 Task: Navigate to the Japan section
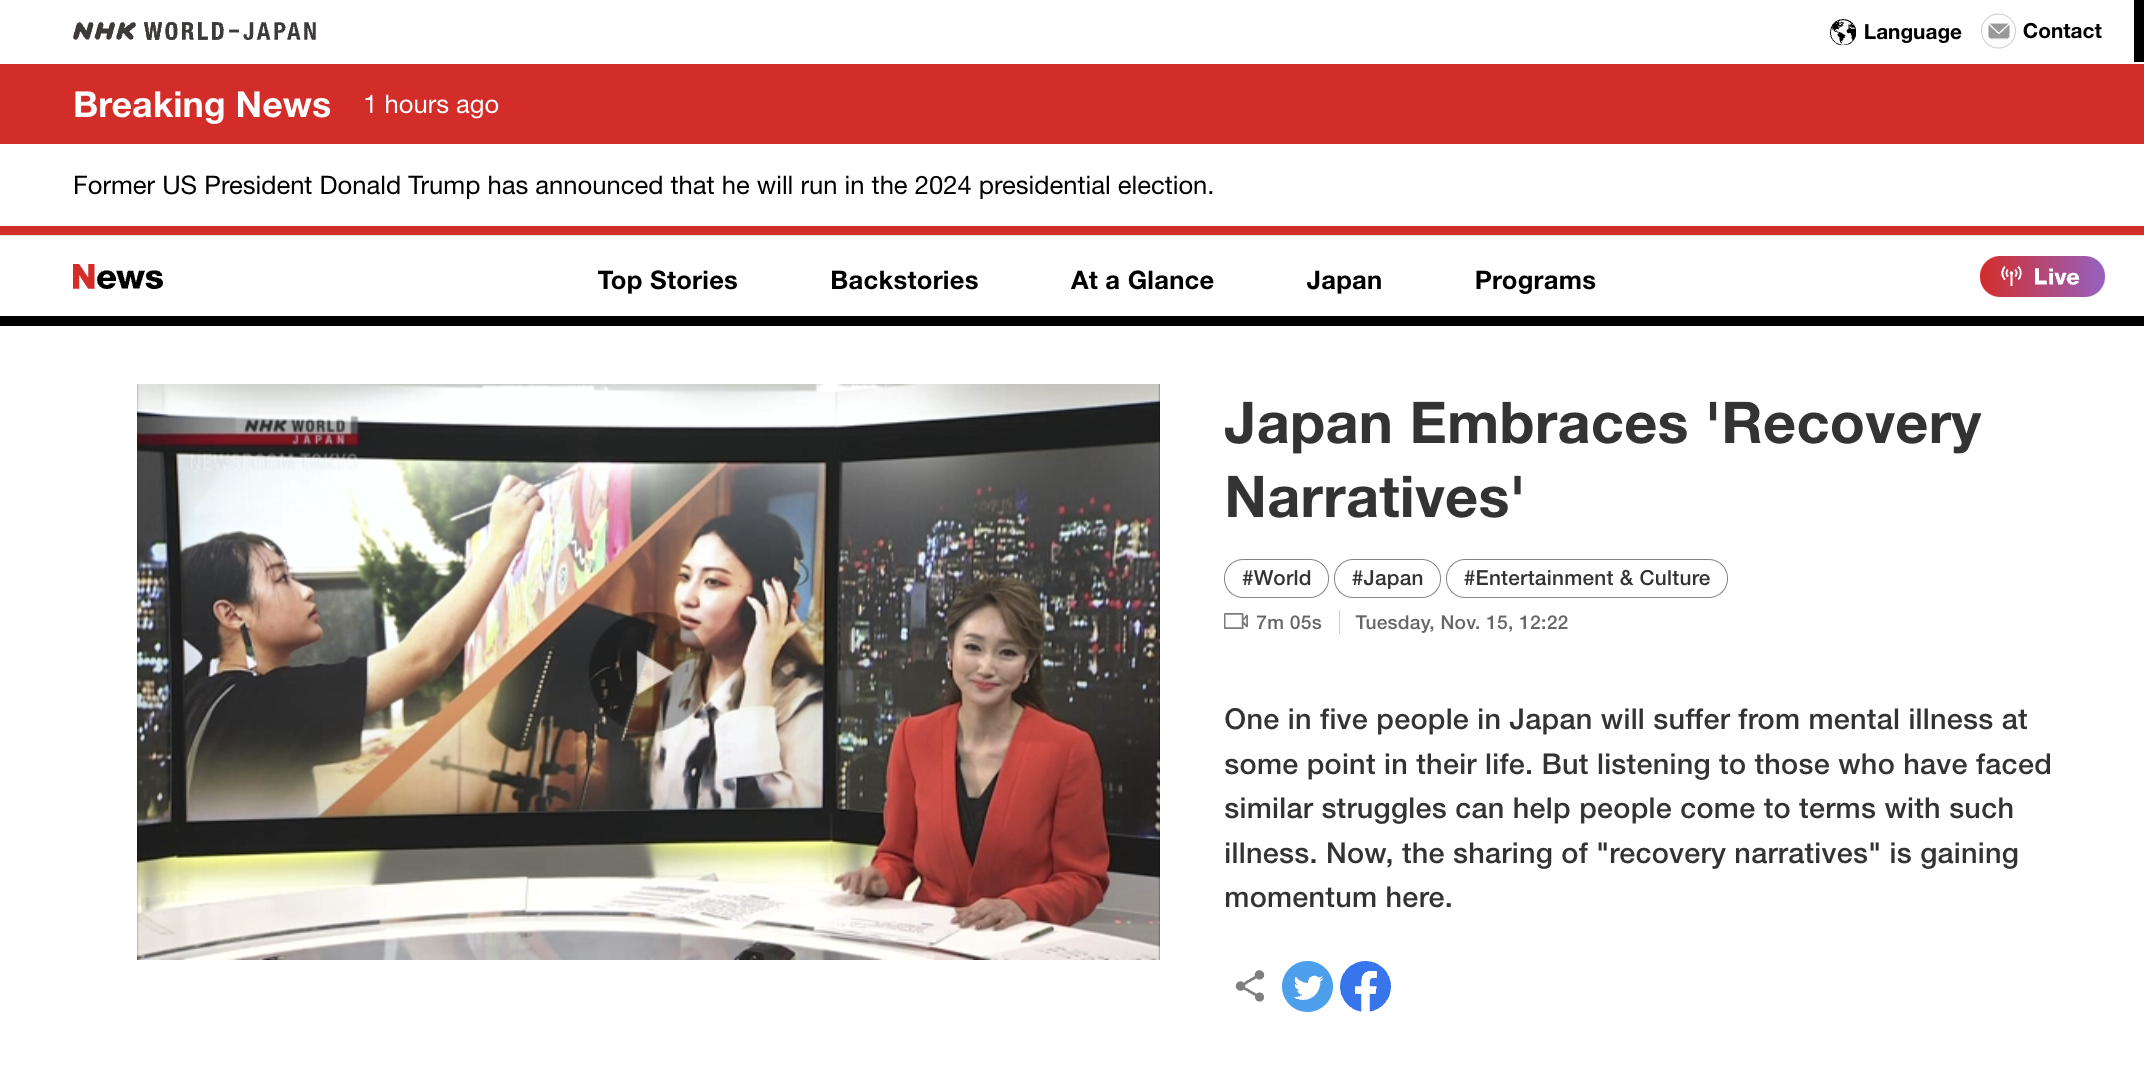click(1344, 280)
